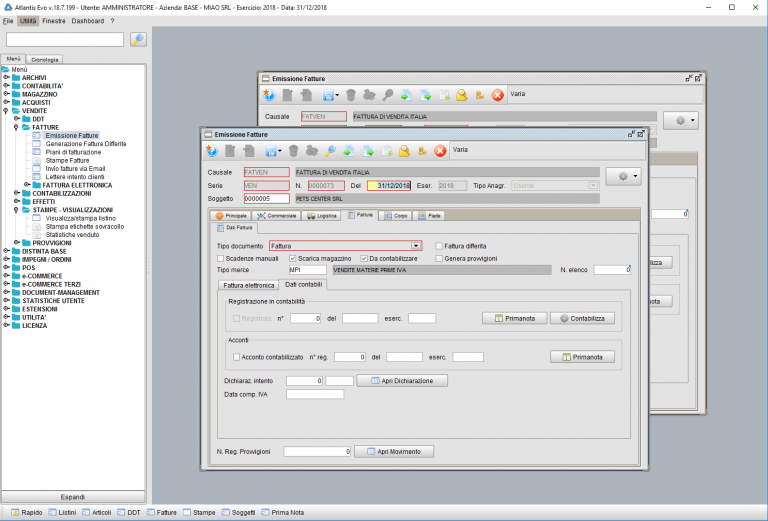
Task: Switch to the Corpo tab
Action: (396, 215)
